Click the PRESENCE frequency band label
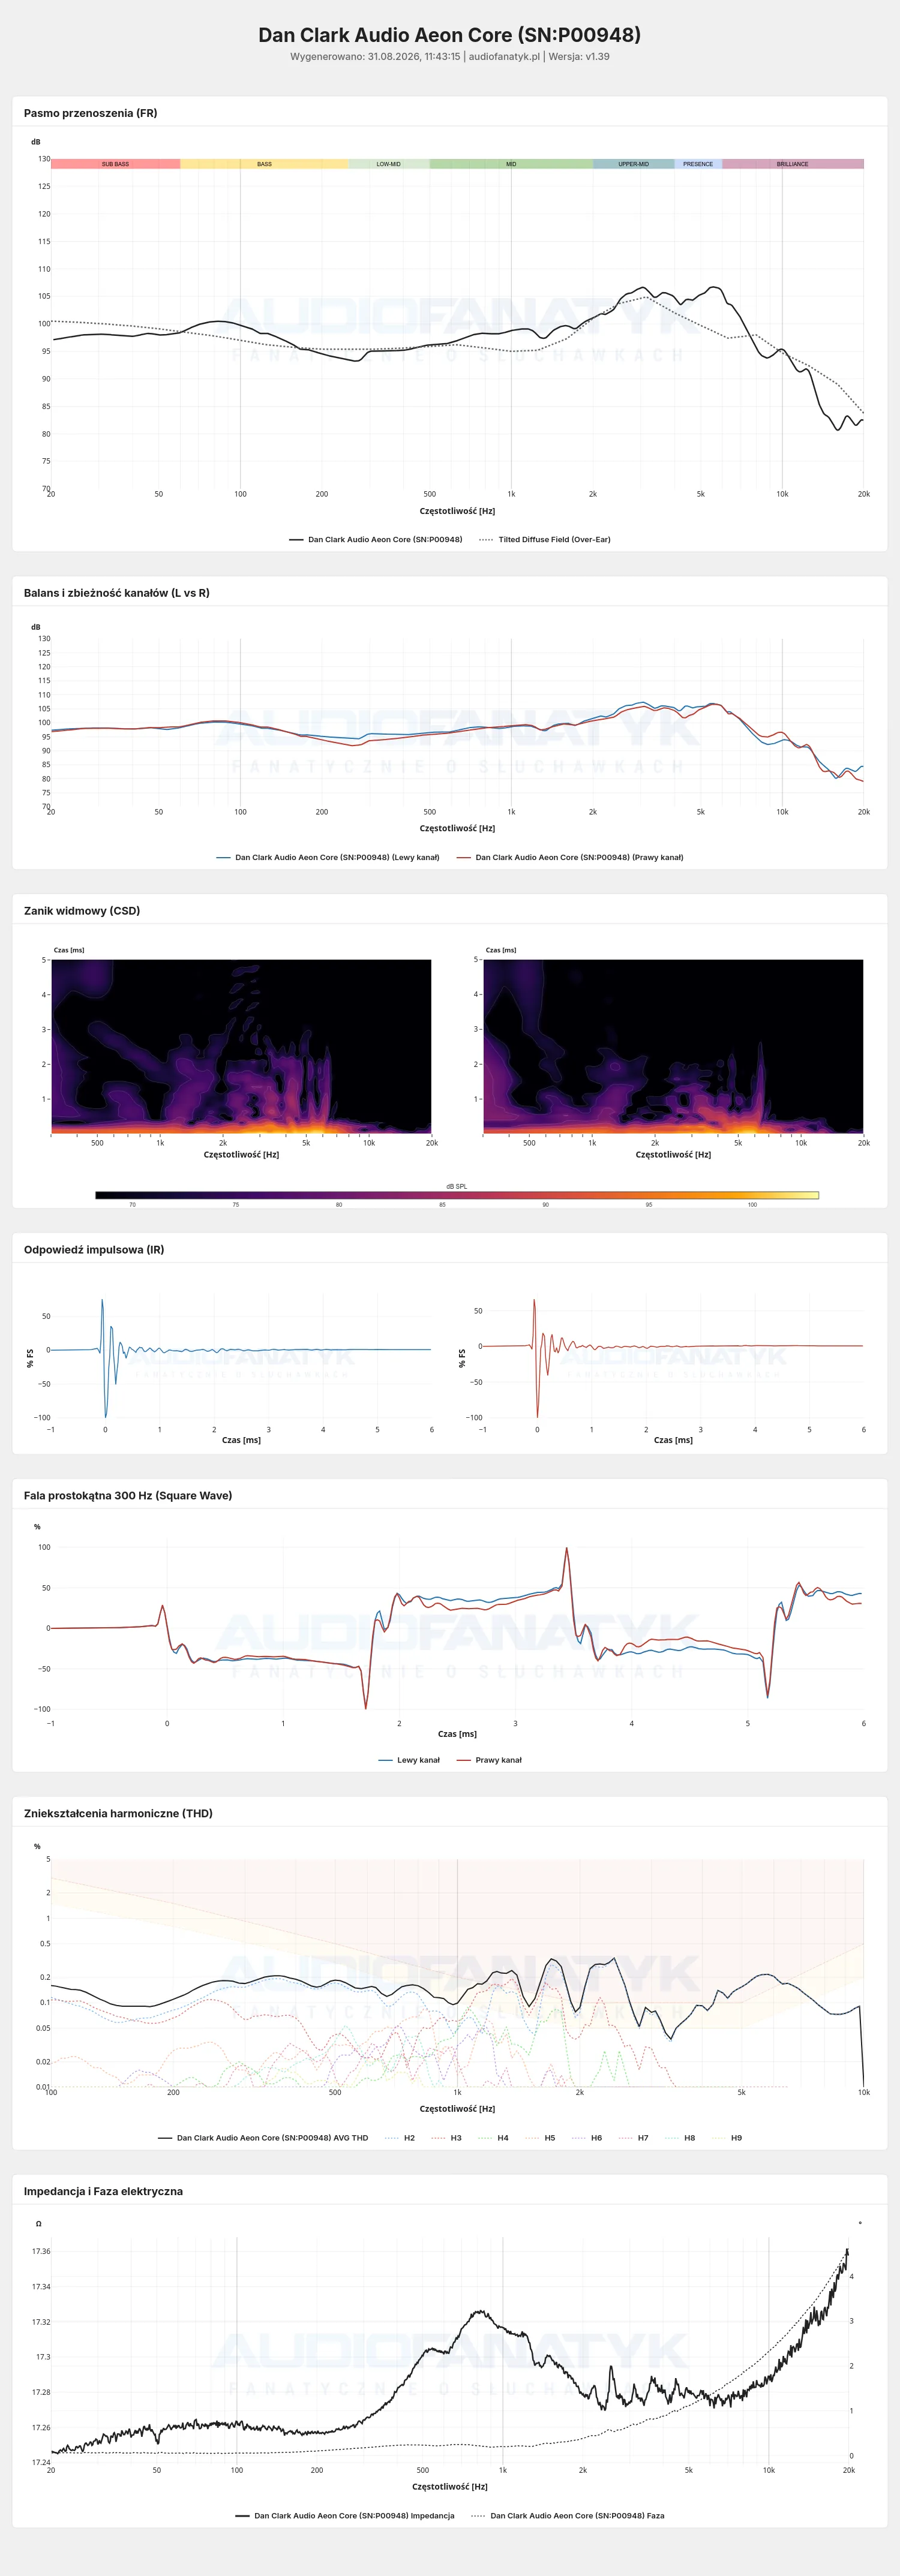This screenshot has width=900, height=2576. 698,164
